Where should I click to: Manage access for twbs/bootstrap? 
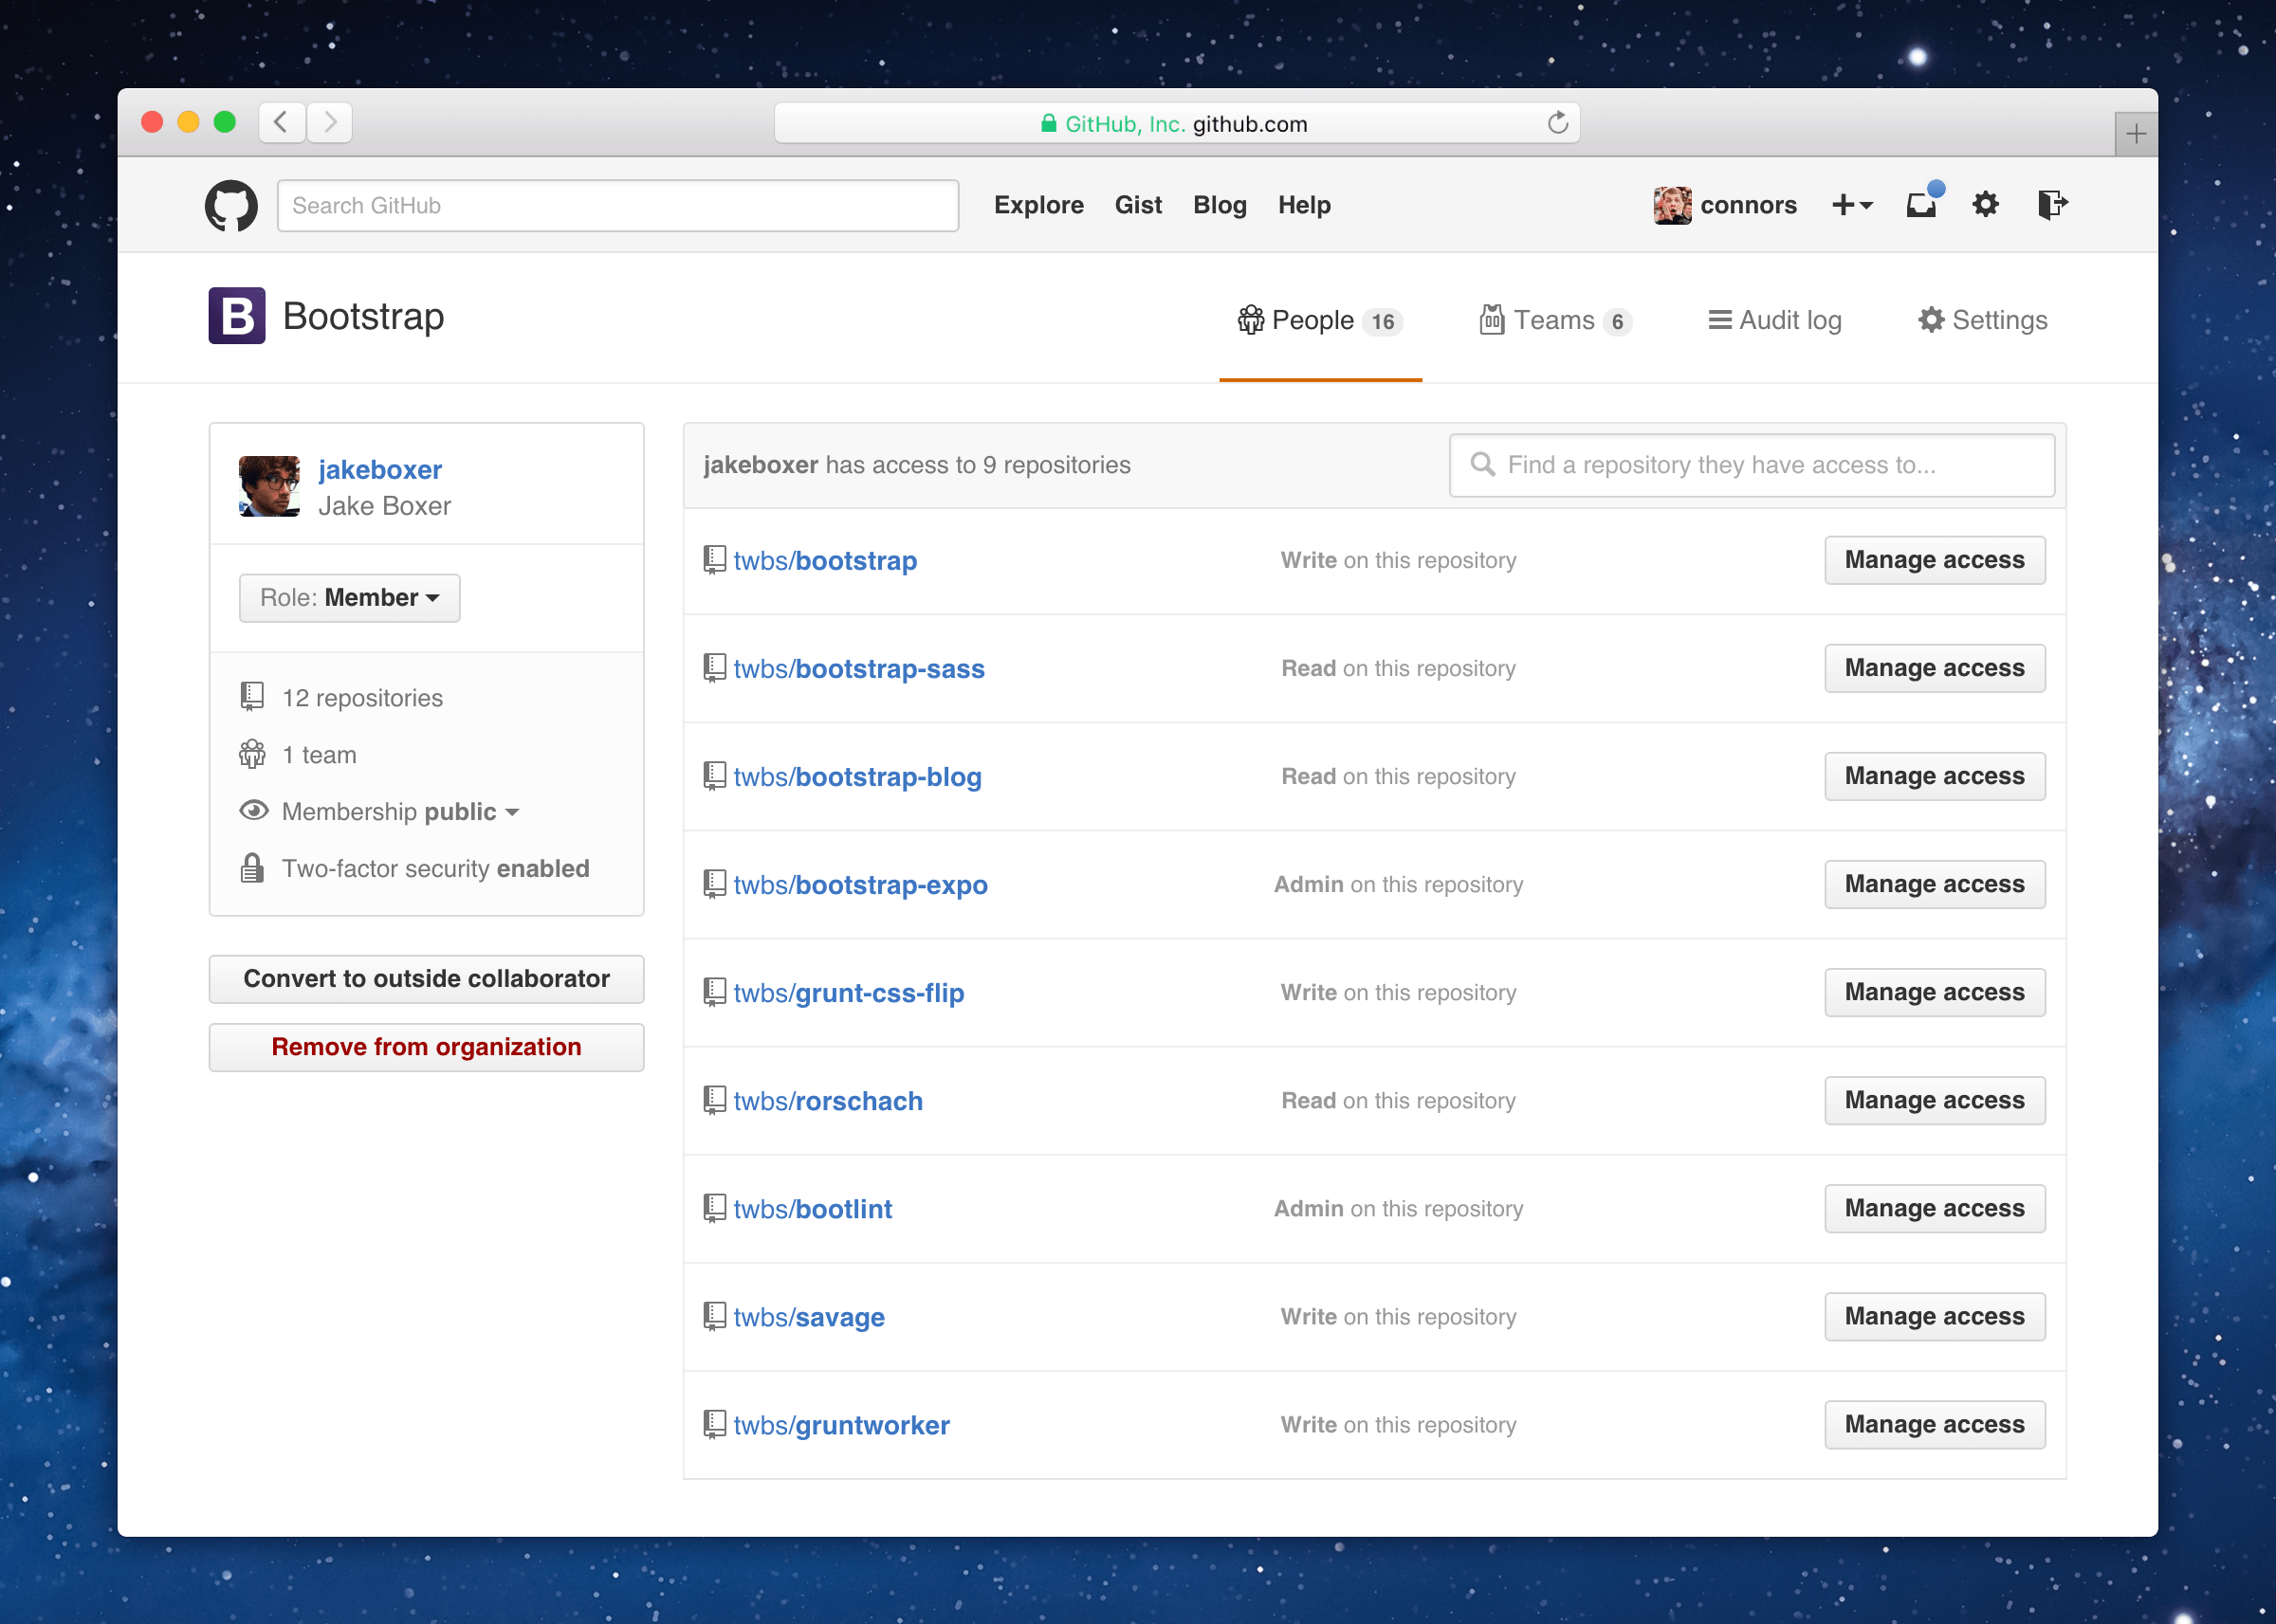(x=1934, y=560)
